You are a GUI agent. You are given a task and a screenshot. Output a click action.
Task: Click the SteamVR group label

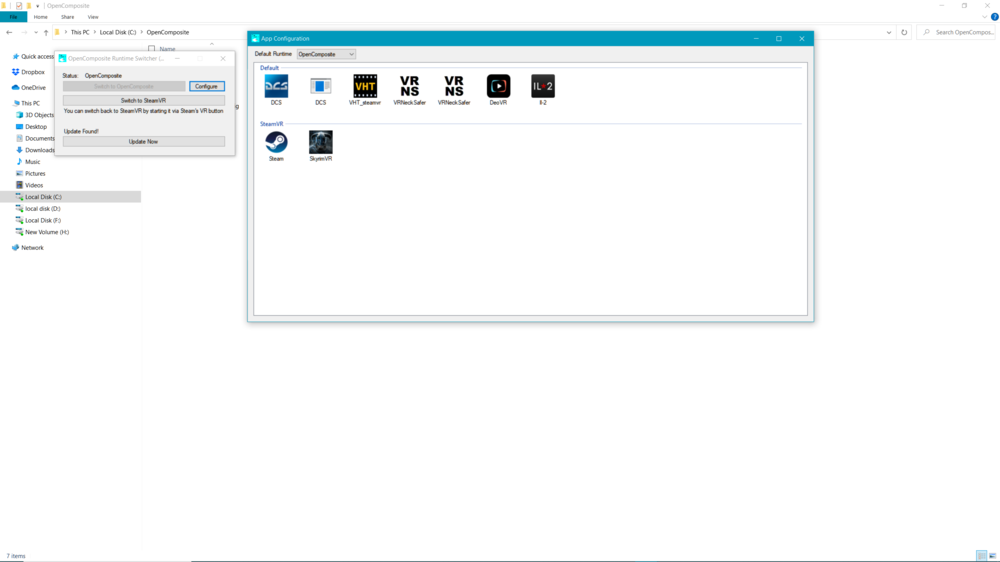pos(271,124)
